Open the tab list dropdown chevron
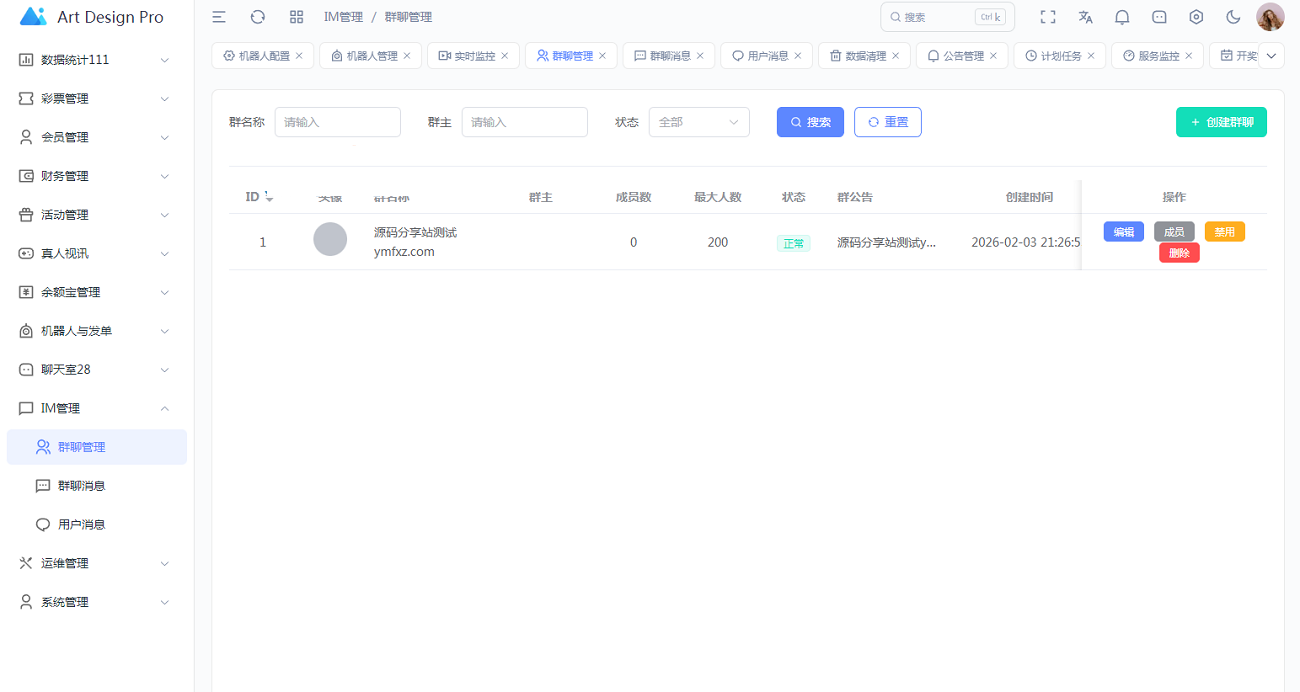 pyautogui.click(x=1271, y=56)
